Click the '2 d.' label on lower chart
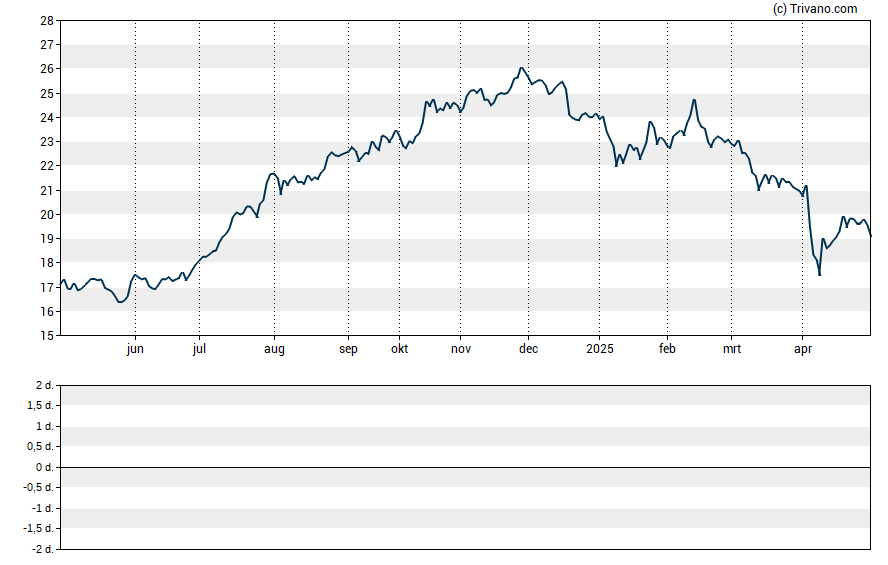The height and width of the screenshot is (565, 888). pos(45,386)
